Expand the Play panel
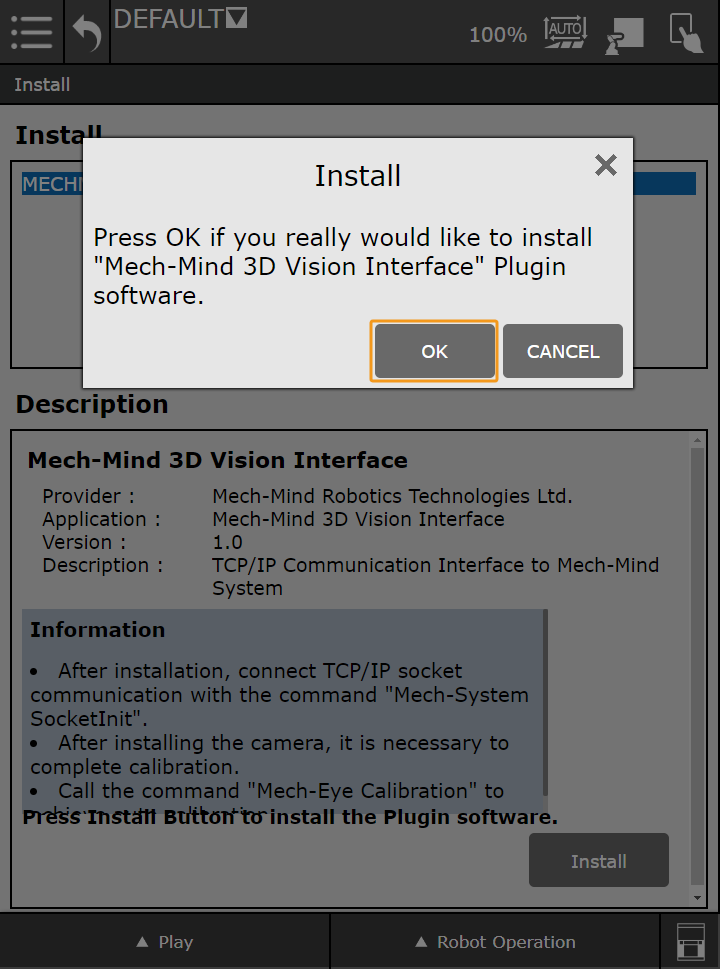 (x=165, y=942)
